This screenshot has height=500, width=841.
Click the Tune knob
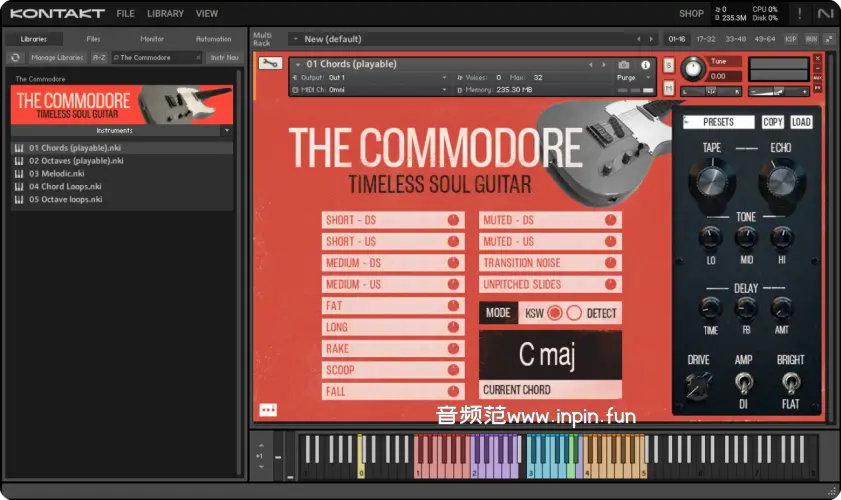coord(693,69)
